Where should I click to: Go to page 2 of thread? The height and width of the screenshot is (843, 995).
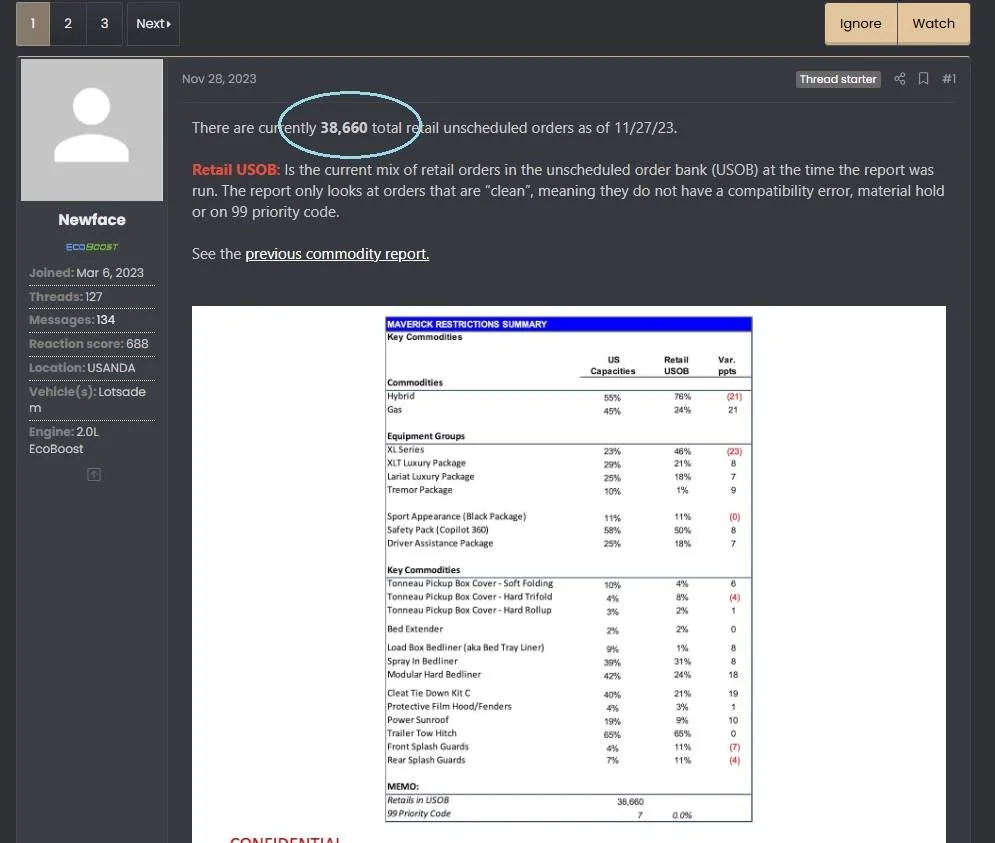[x=68, y=23]
